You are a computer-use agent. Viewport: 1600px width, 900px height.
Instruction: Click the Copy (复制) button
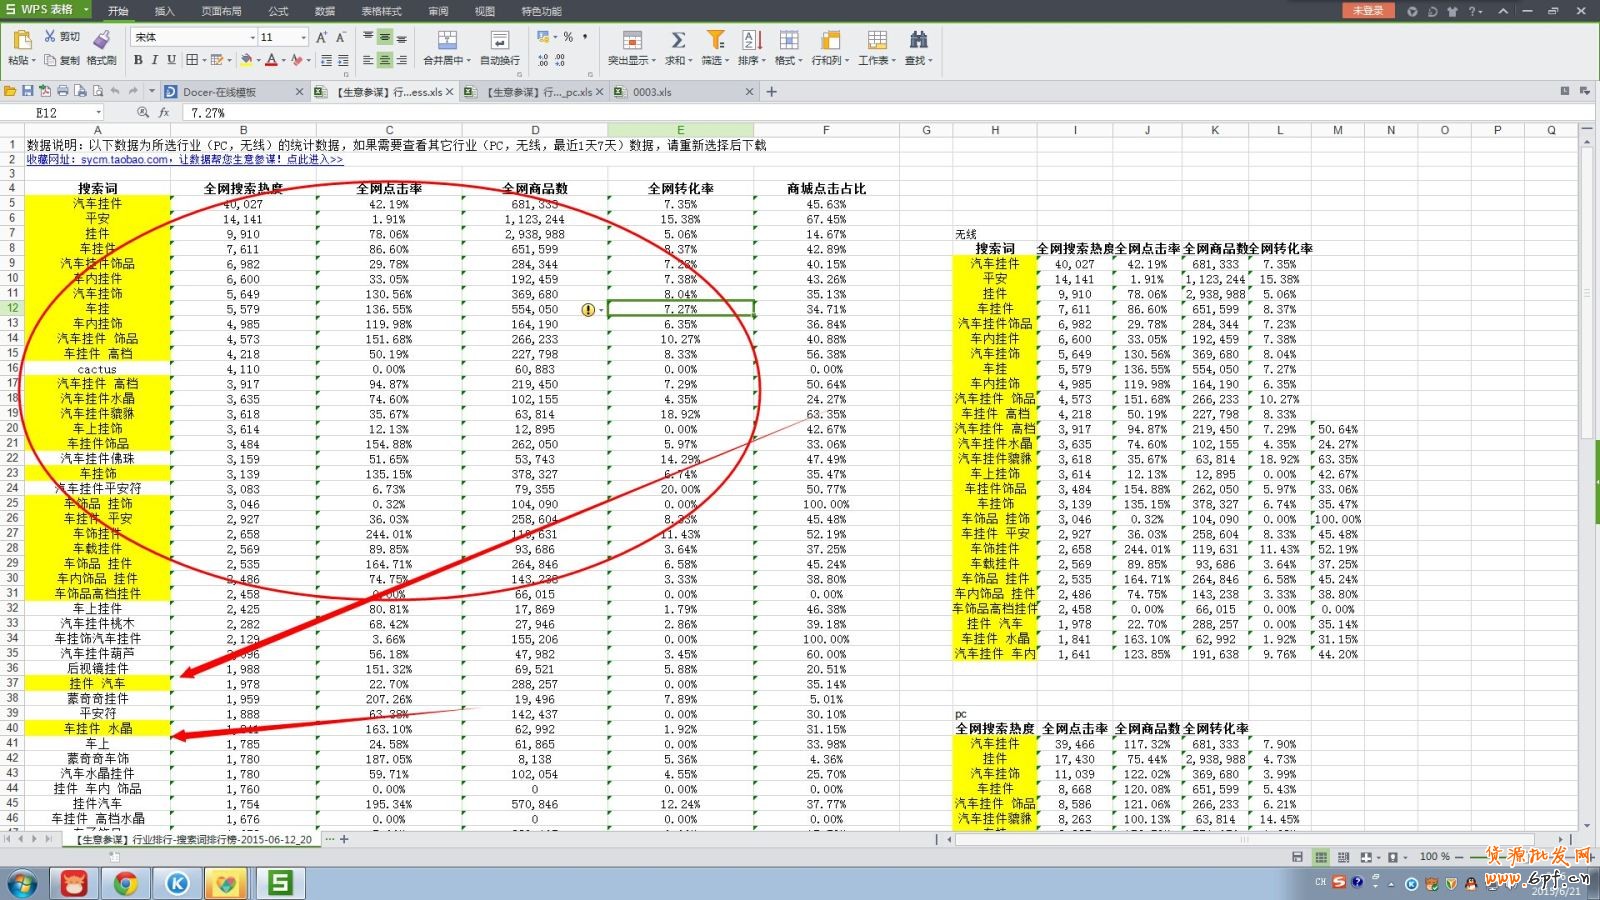click(62, 60)
